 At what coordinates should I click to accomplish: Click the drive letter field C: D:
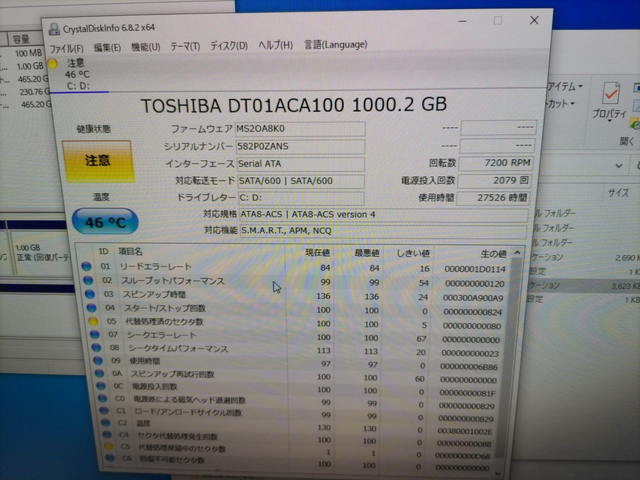pyautogui.click(x=301, y=198)
